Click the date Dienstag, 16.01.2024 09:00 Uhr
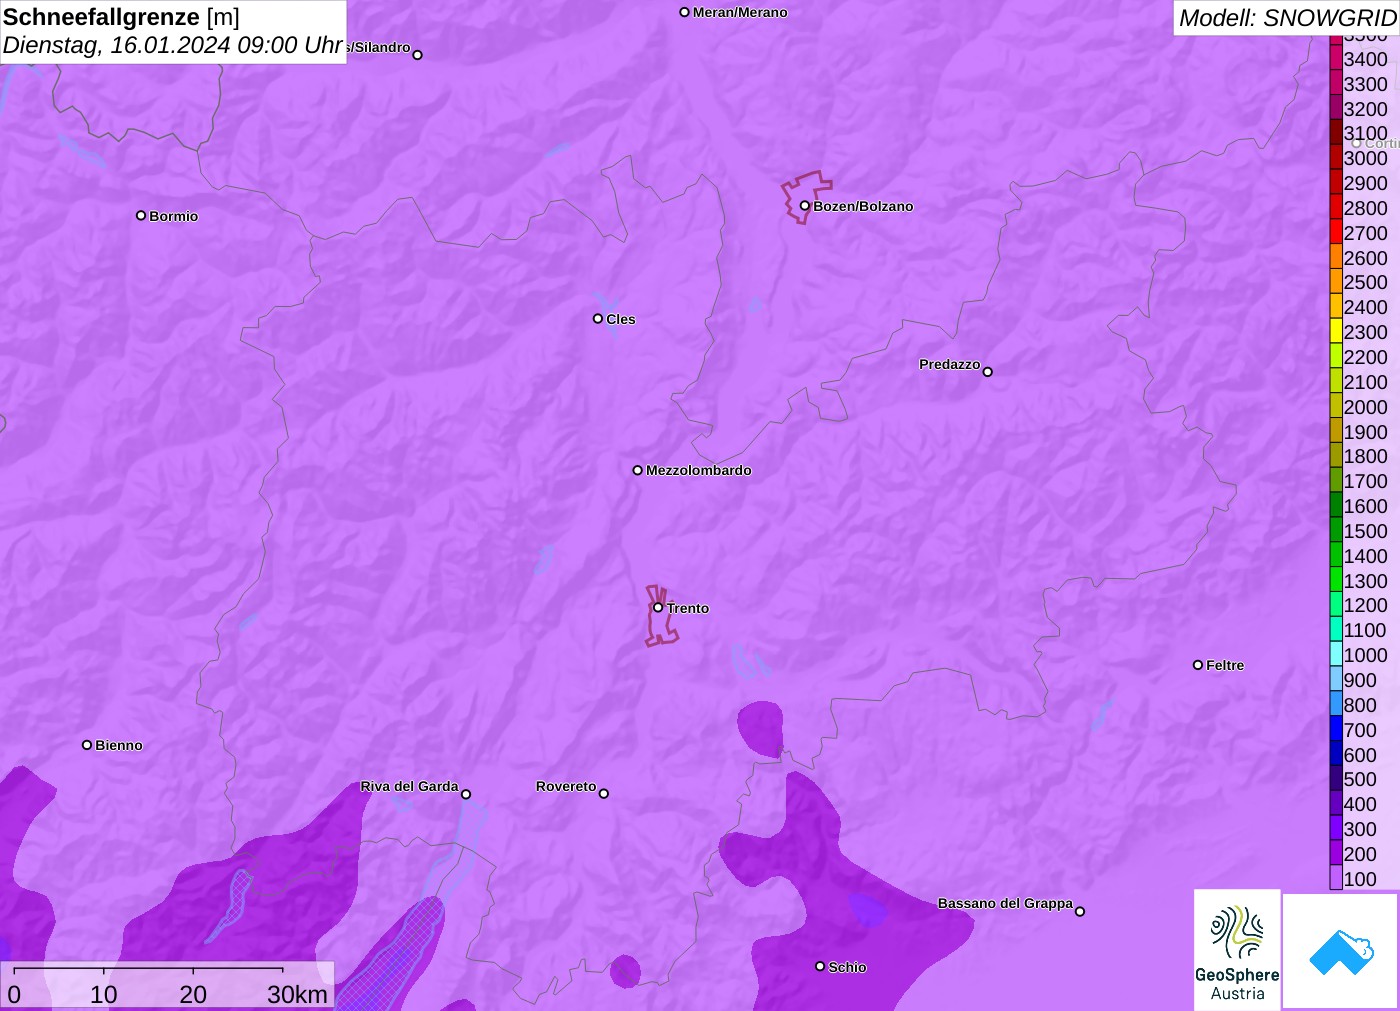The image size is (1400, 1011). point(173,45)
